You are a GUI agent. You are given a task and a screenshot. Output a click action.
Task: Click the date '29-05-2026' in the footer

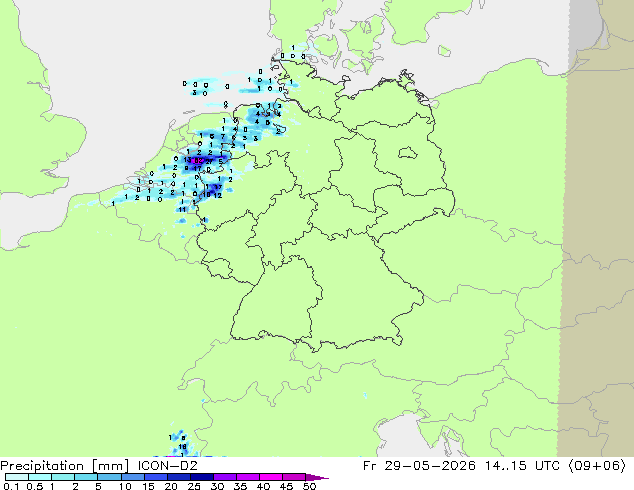tap(430, 466)
